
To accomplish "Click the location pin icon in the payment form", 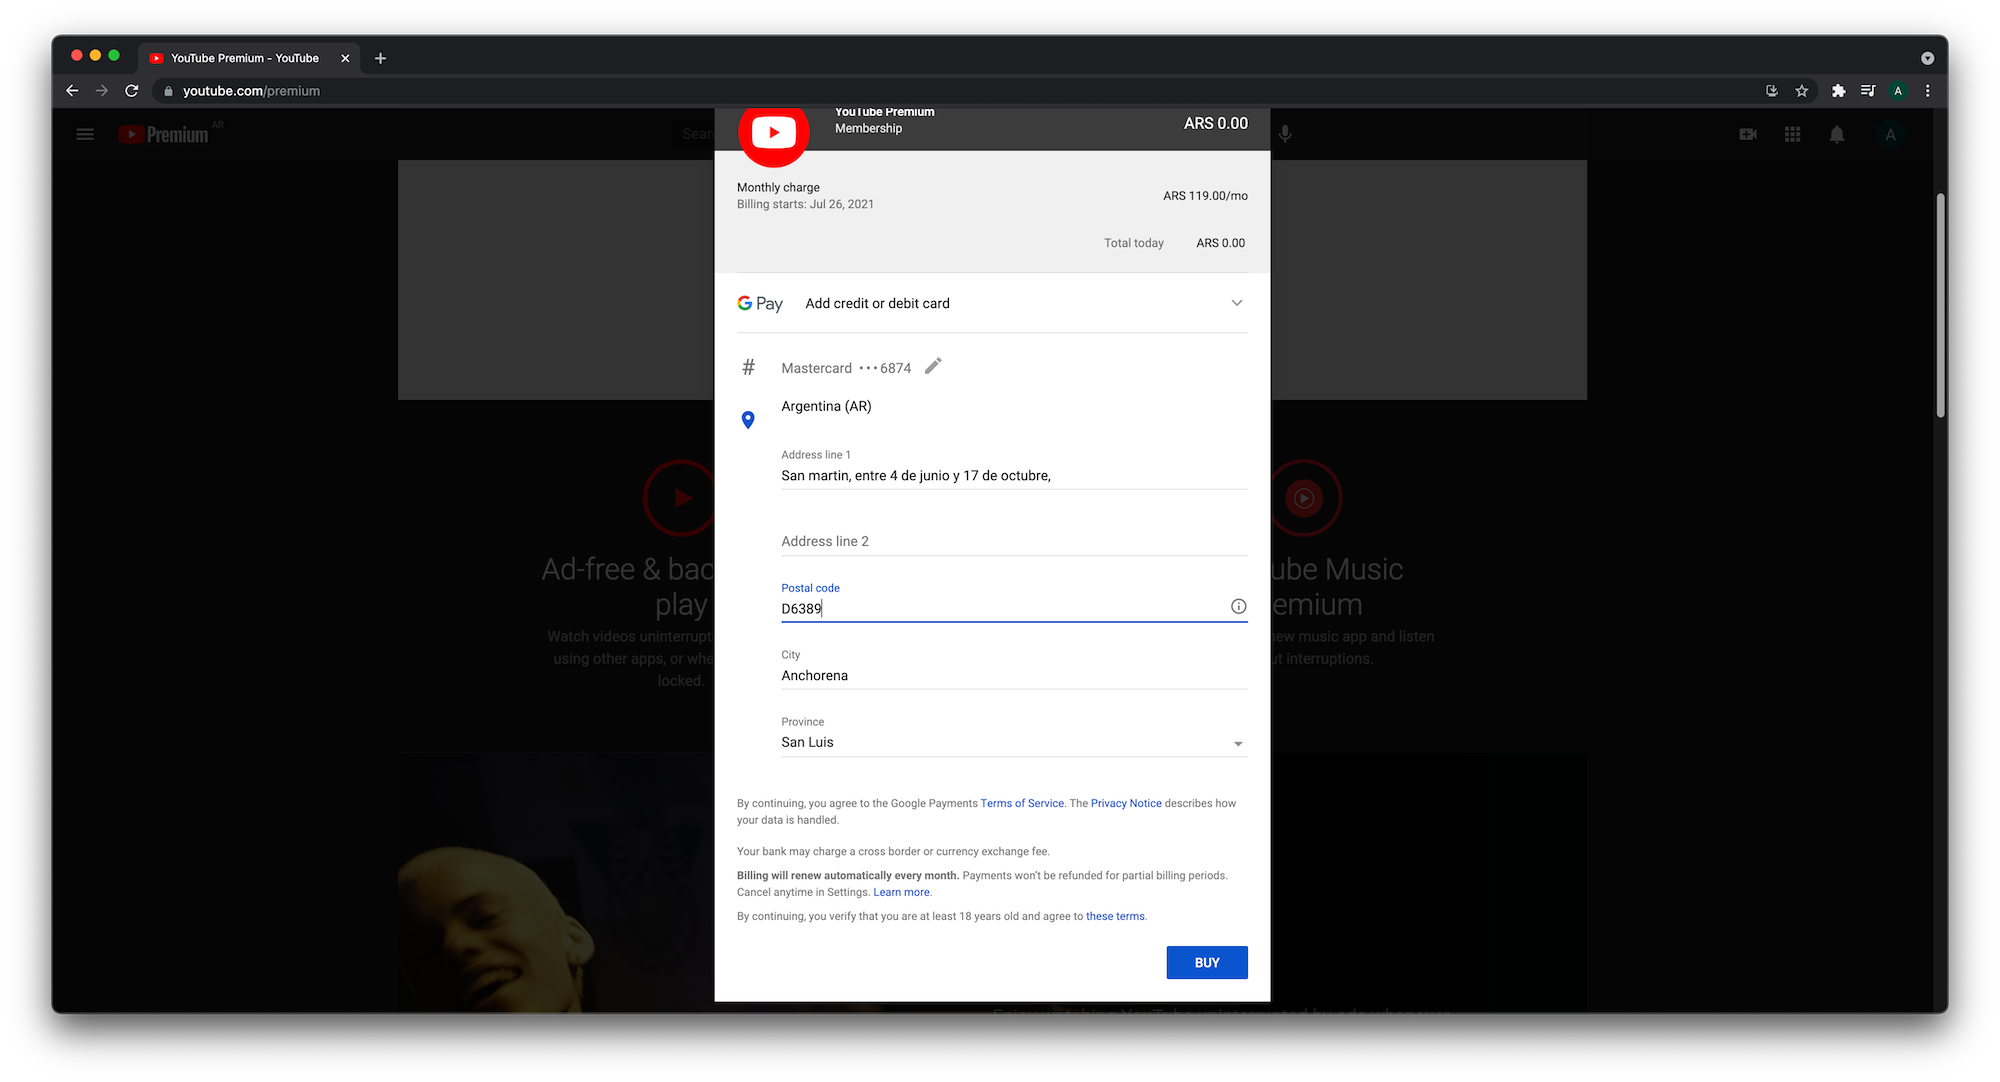I will click(748, 420).
